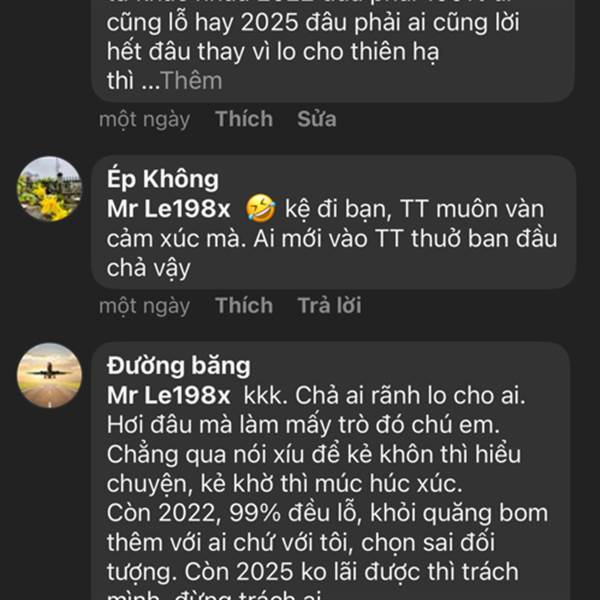
Task: Open Mr Le198x mention in Ép Không's comment
Action: [x=168, y=209]
